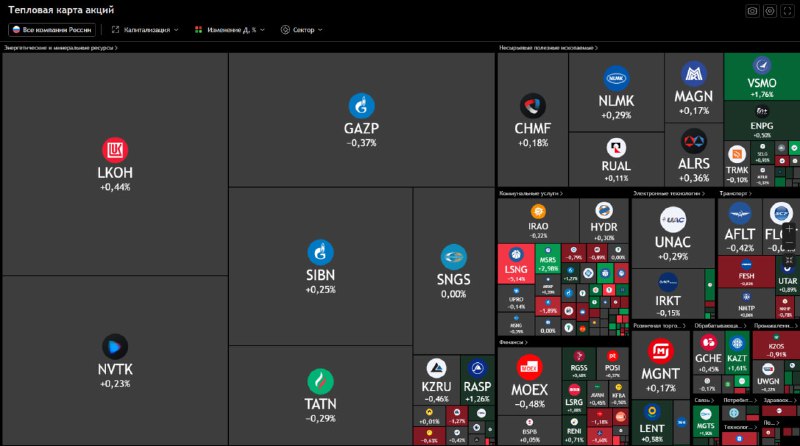Select the BSPB +0,05% tile
Image resolution: width=800 pixels, height=446 pixels.
[529, 430]
